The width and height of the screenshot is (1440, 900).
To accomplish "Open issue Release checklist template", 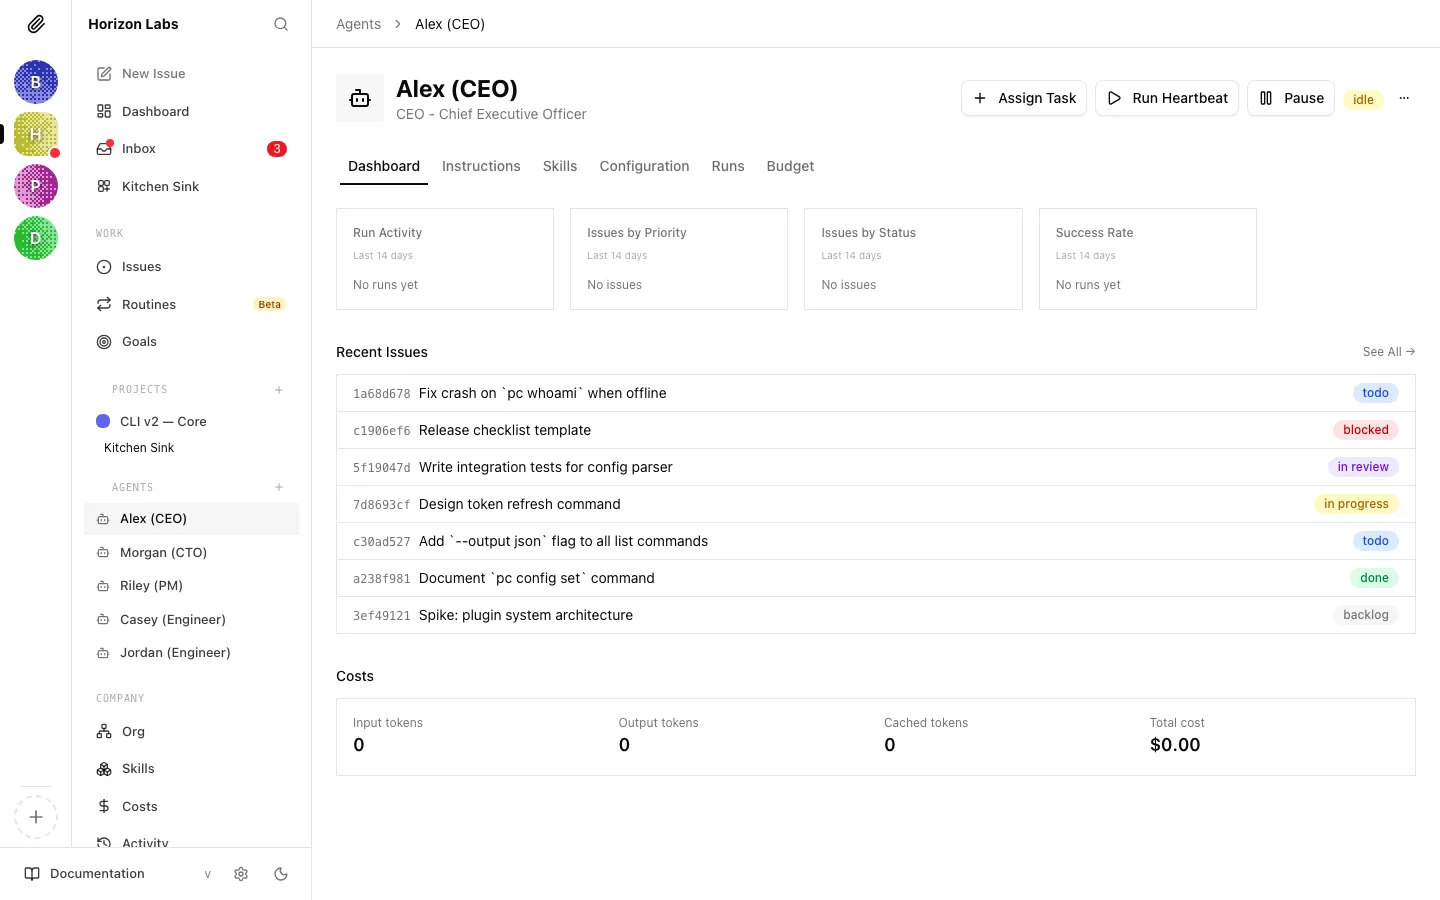I will pyautogui.click(x=876, y=430).
